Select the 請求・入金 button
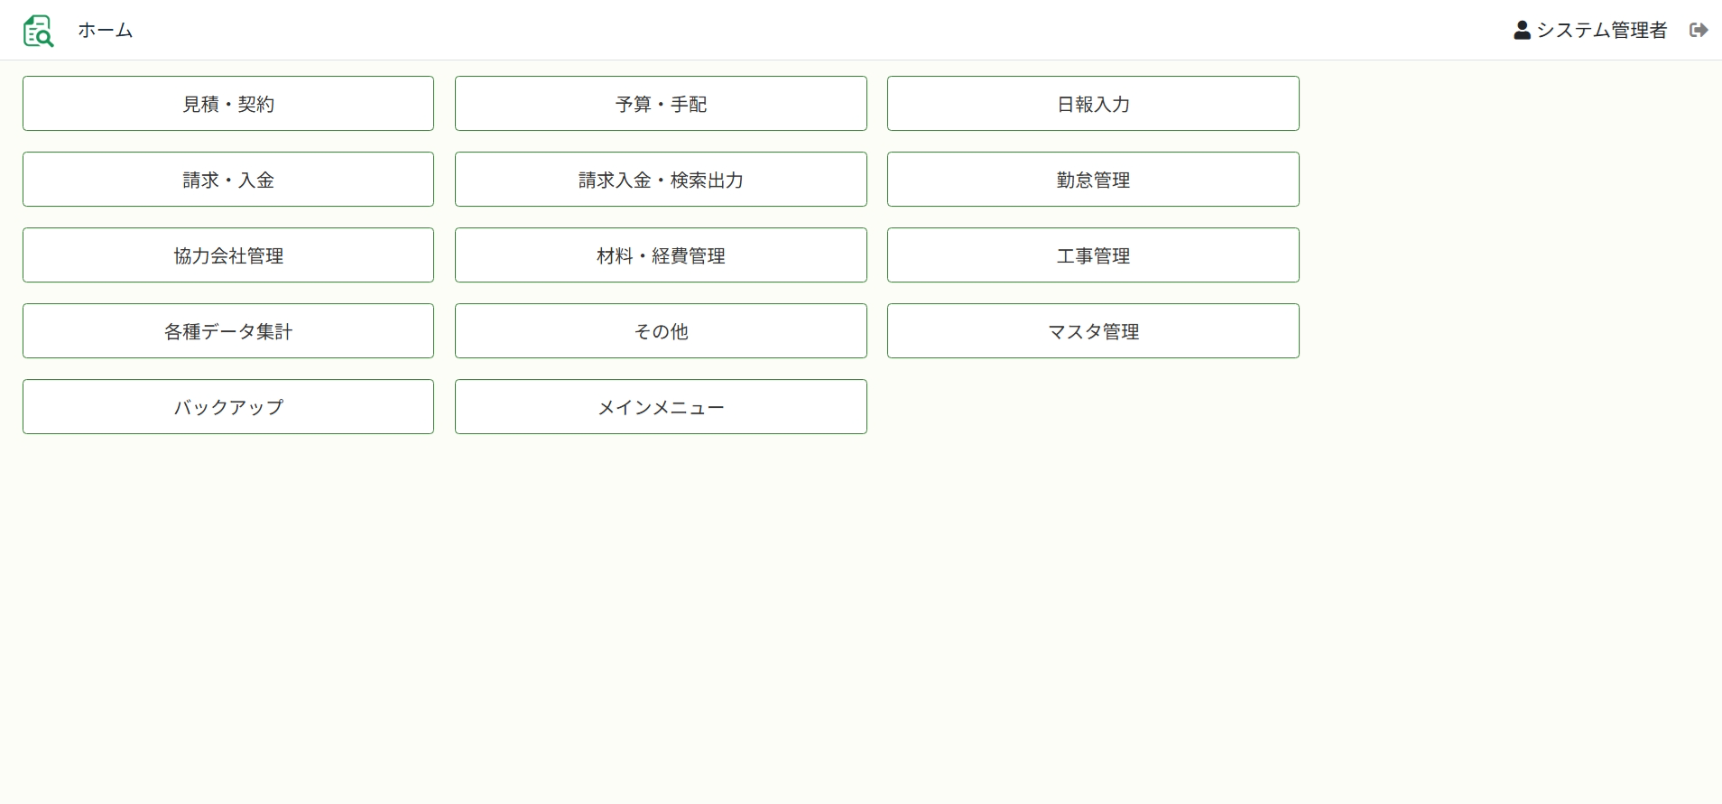 tap(228, 180)
